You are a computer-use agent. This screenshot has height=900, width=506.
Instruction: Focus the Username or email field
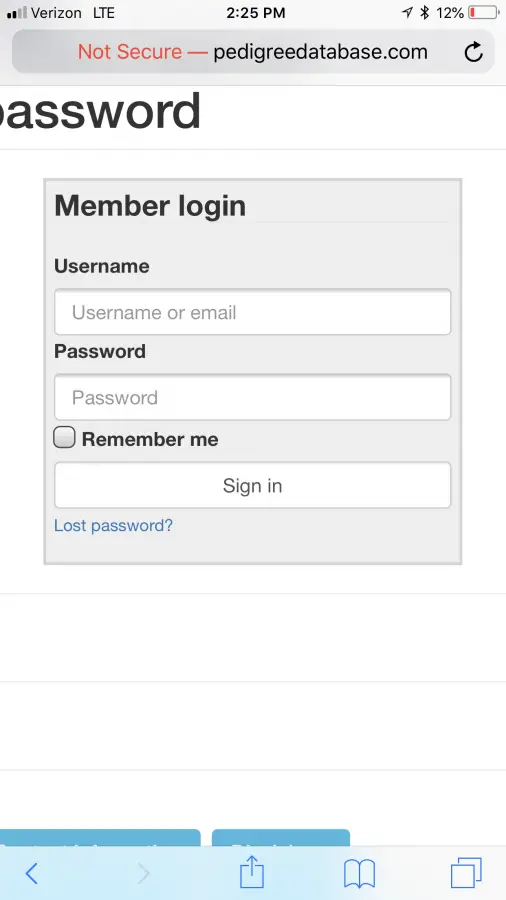252,312
